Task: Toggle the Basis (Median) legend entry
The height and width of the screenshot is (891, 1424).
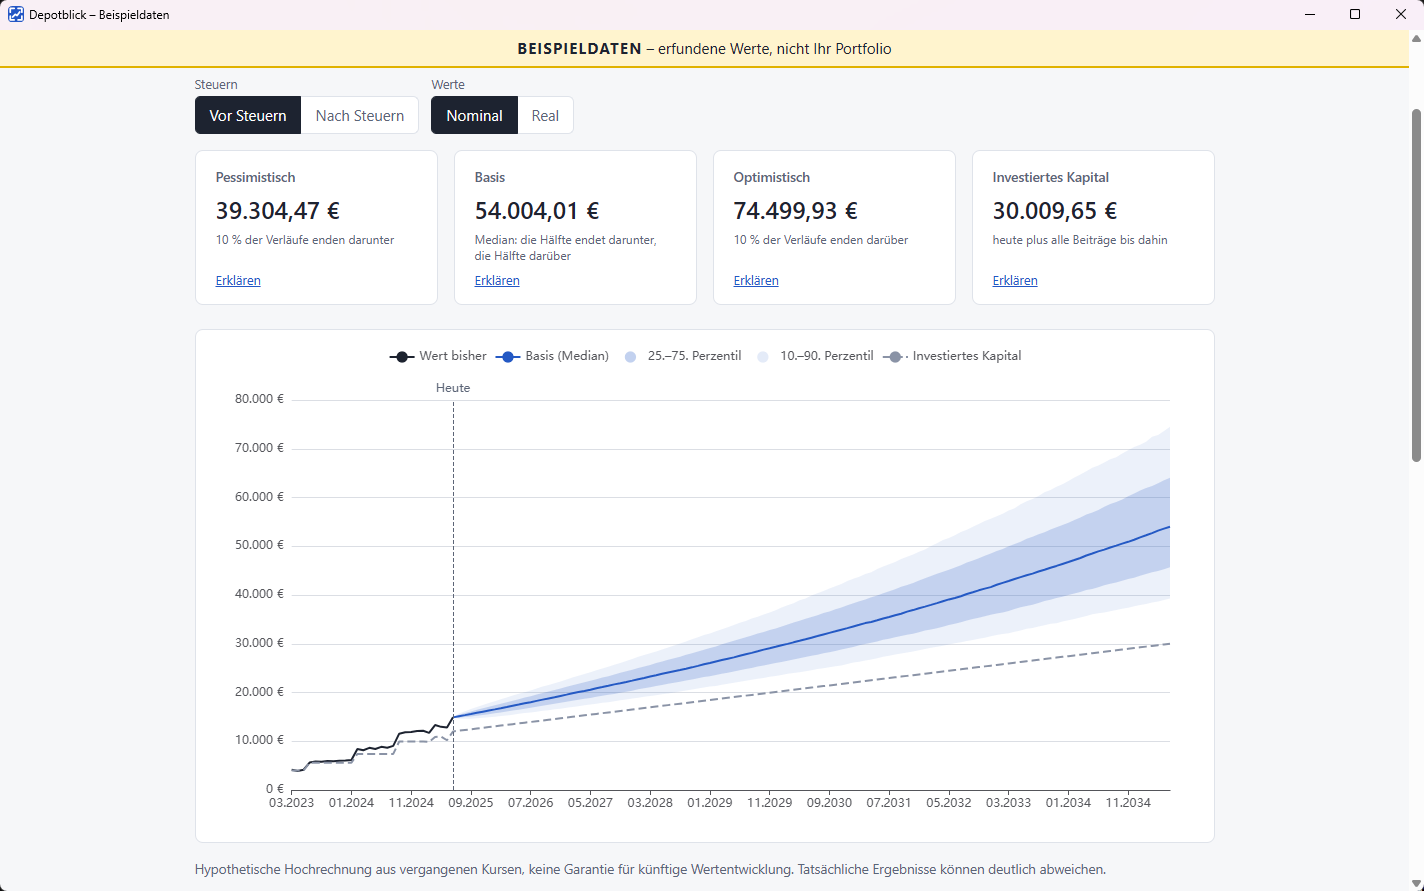Action: tap(552, 356)
